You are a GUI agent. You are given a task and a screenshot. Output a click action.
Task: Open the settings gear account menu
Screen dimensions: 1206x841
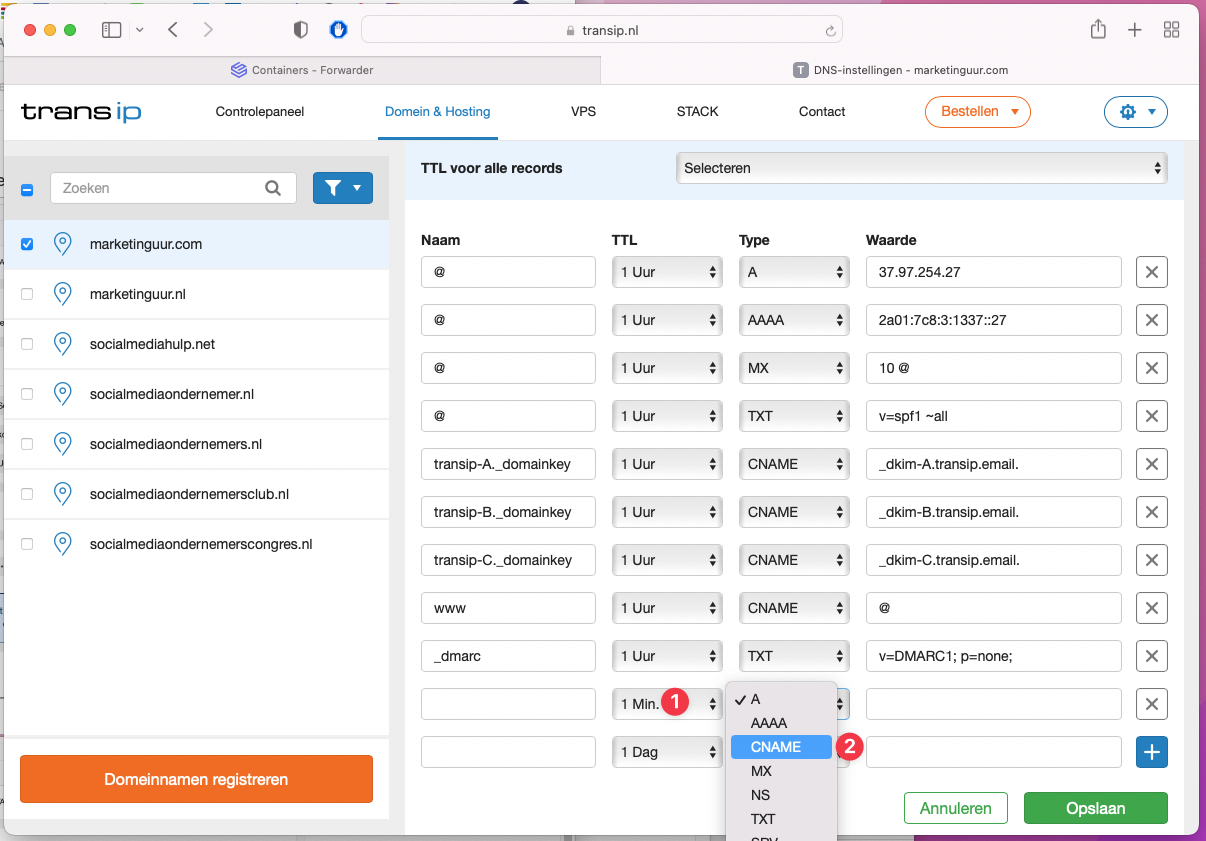(1135, 112)
